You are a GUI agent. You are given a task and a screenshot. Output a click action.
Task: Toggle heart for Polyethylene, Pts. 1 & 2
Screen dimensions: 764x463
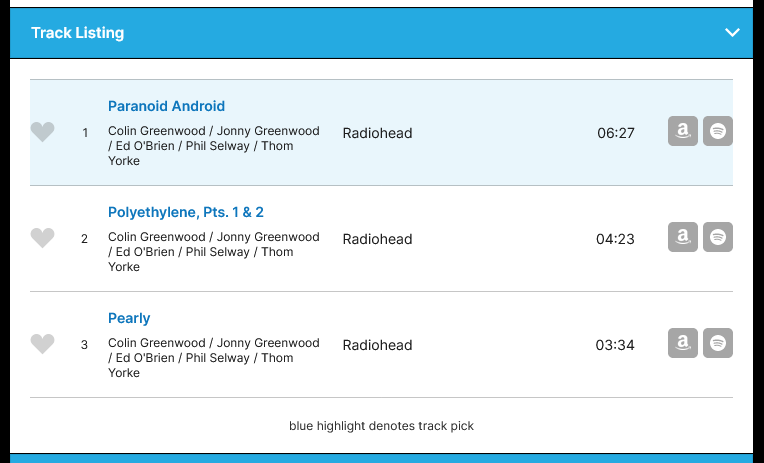coord(42,238)
